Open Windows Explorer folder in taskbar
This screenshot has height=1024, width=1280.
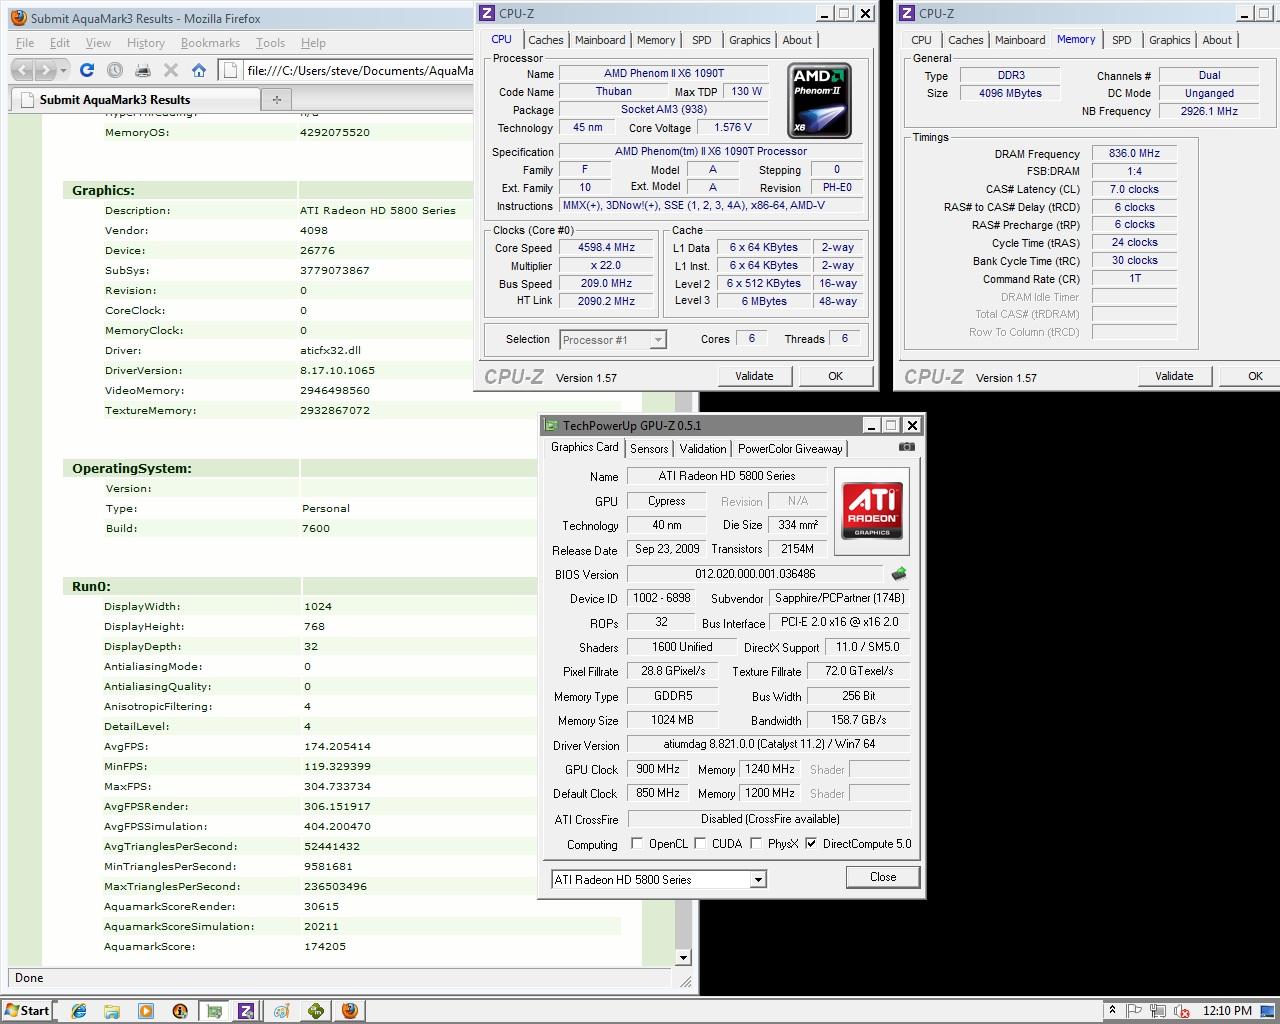112,1011
